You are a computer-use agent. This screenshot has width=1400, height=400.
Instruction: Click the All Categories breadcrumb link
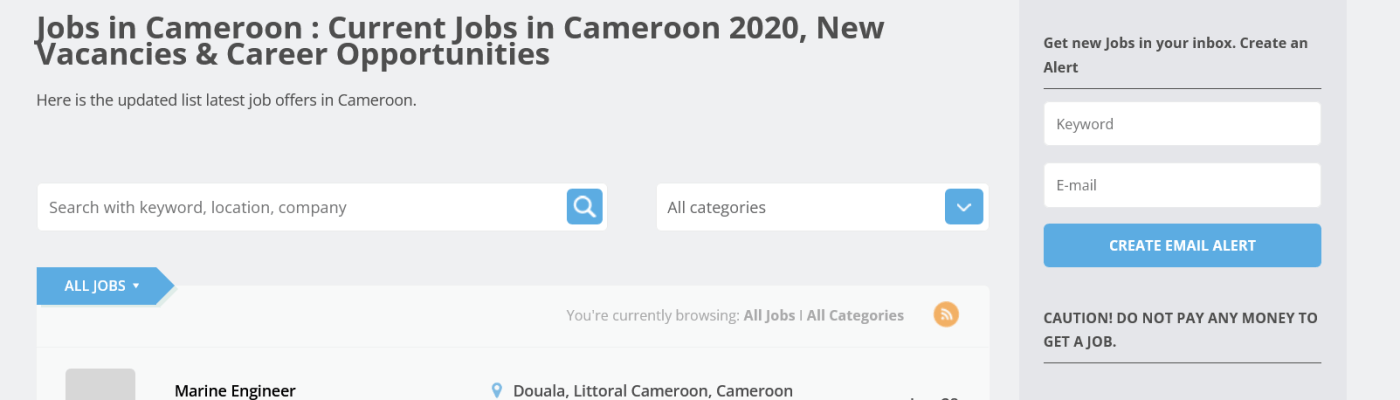click(855, 315)
